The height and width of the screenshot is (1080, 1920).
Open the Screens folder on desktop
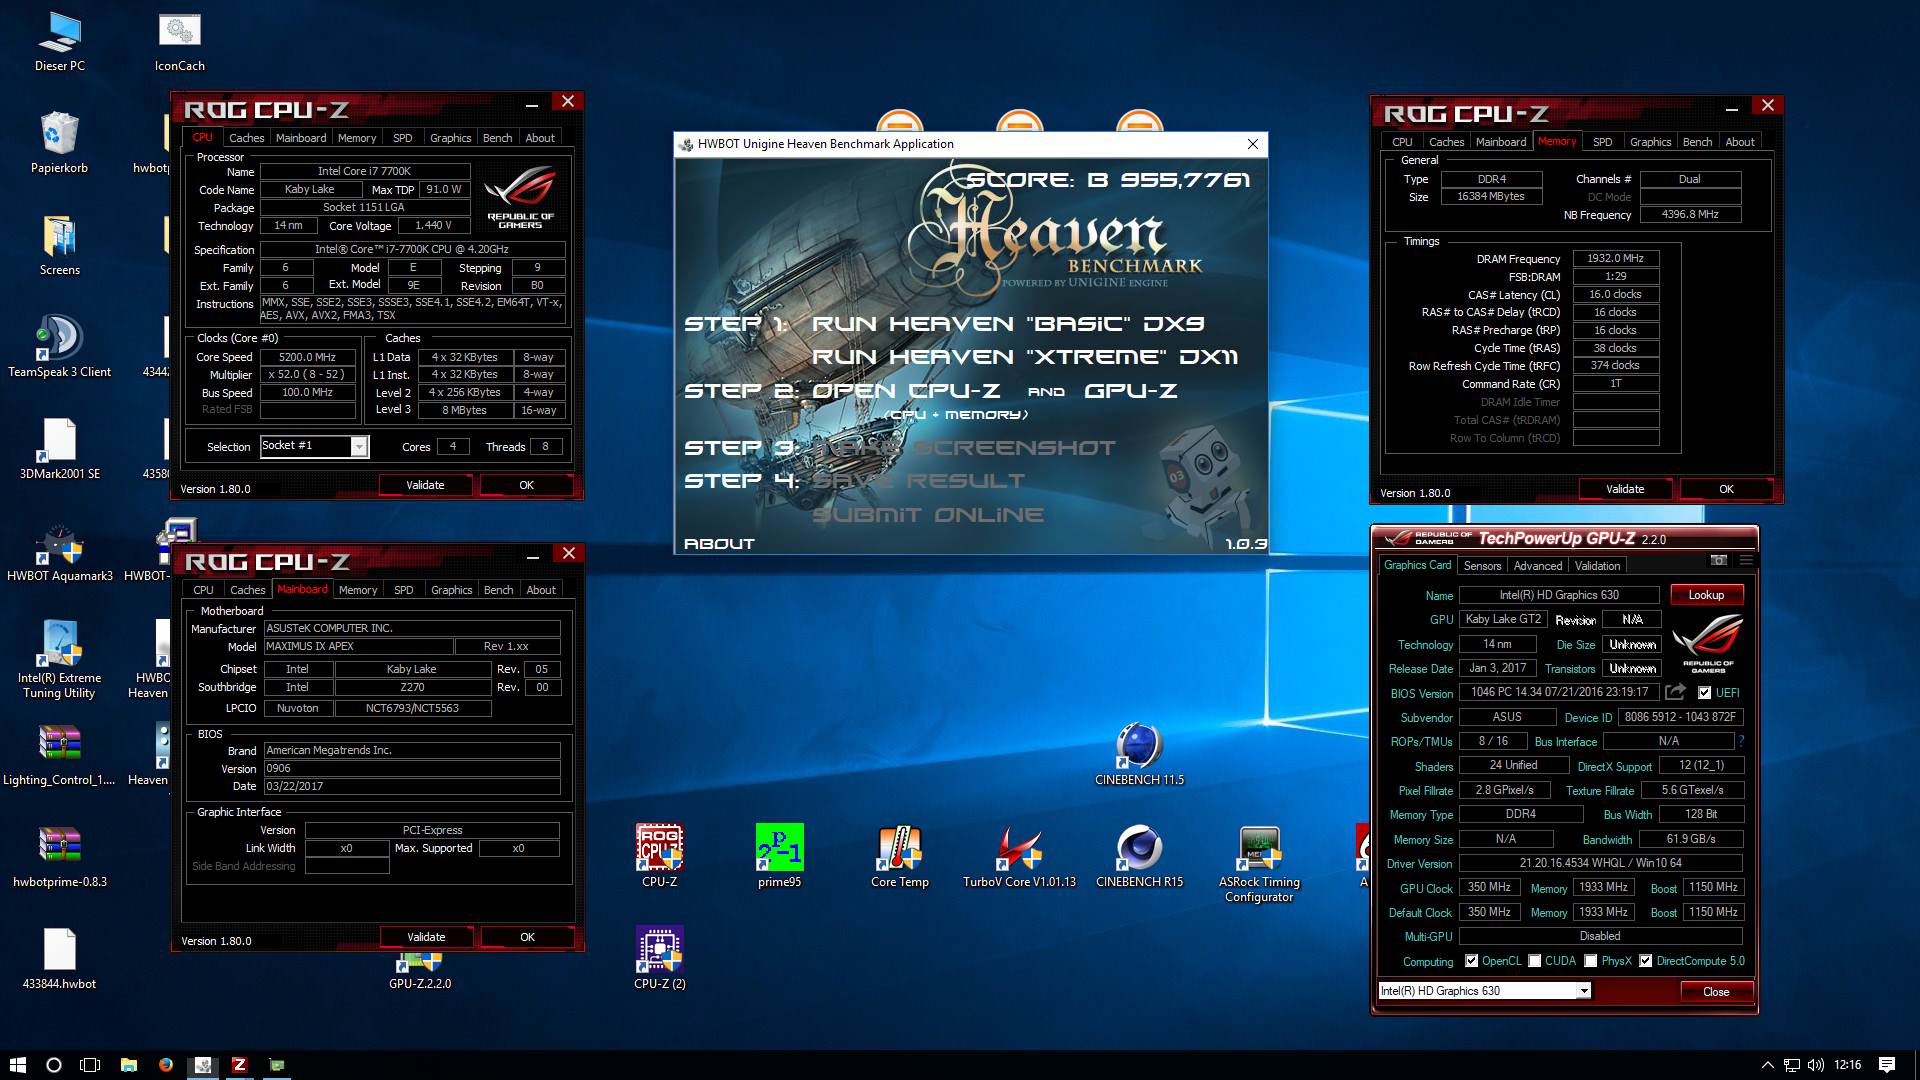point(60,245)
